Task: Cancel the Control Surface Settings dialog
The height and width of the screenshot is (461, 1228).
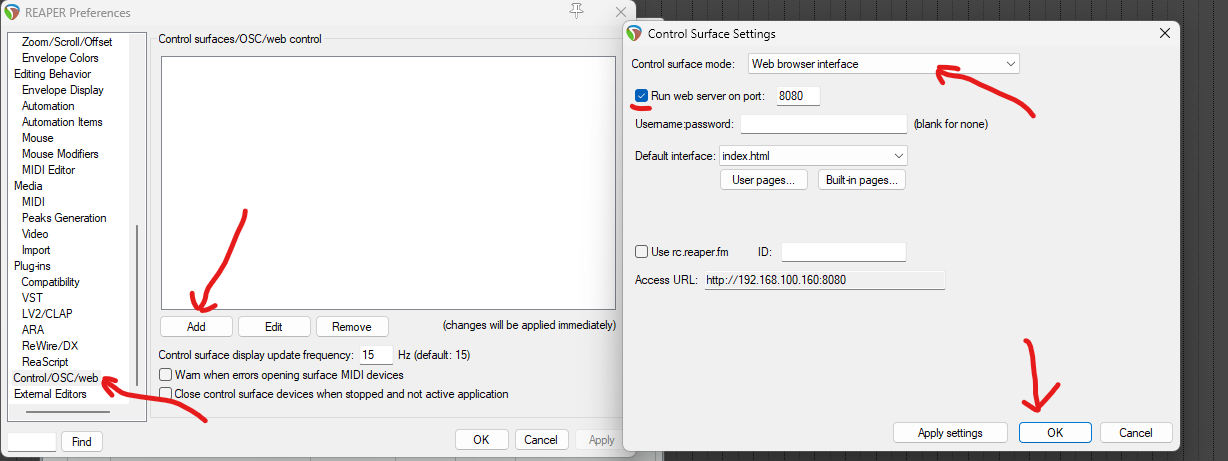Action: click(x=1136, y=433)
